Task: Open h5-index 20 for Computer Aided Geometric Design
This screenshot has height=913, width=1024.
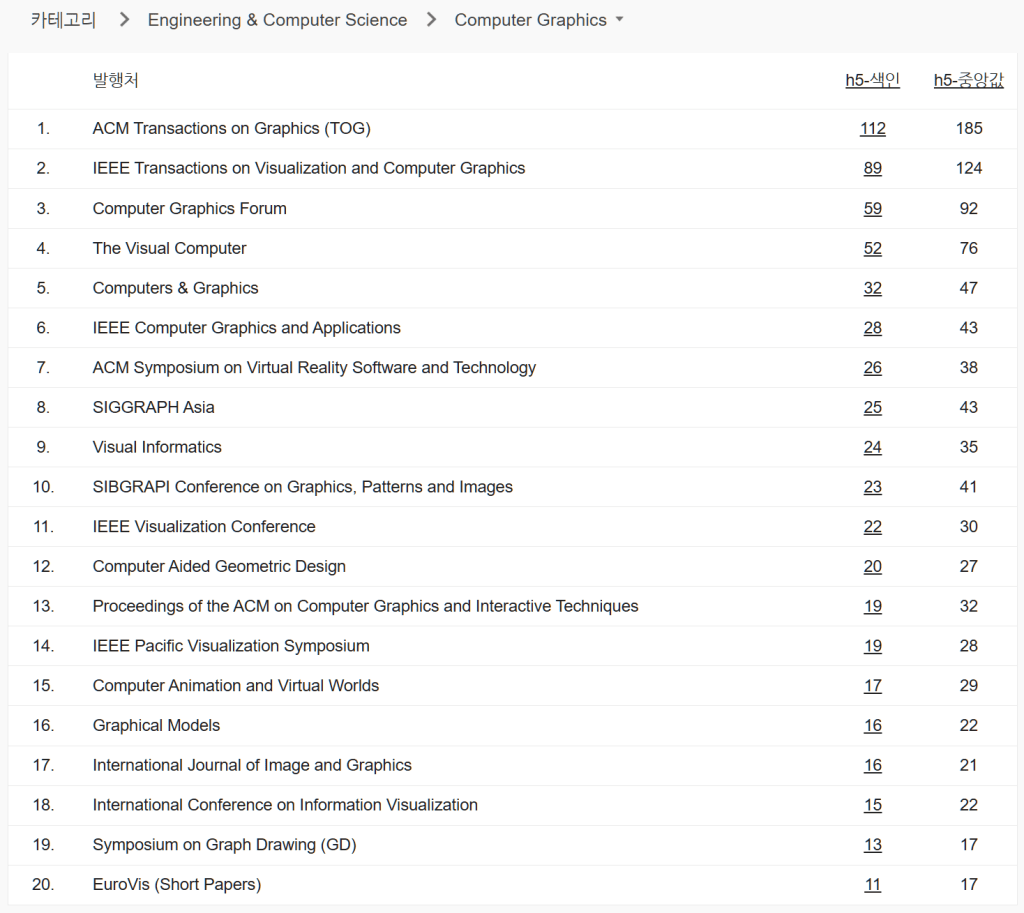Action: pos(872,566)
